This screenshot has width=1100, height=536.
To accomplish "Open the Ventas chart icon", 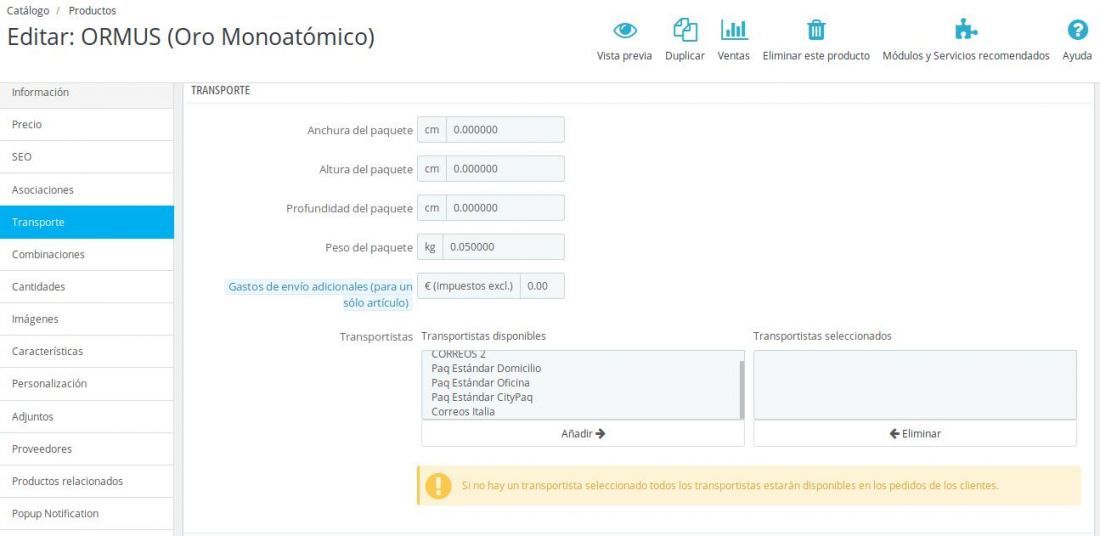I will (734, 30).
